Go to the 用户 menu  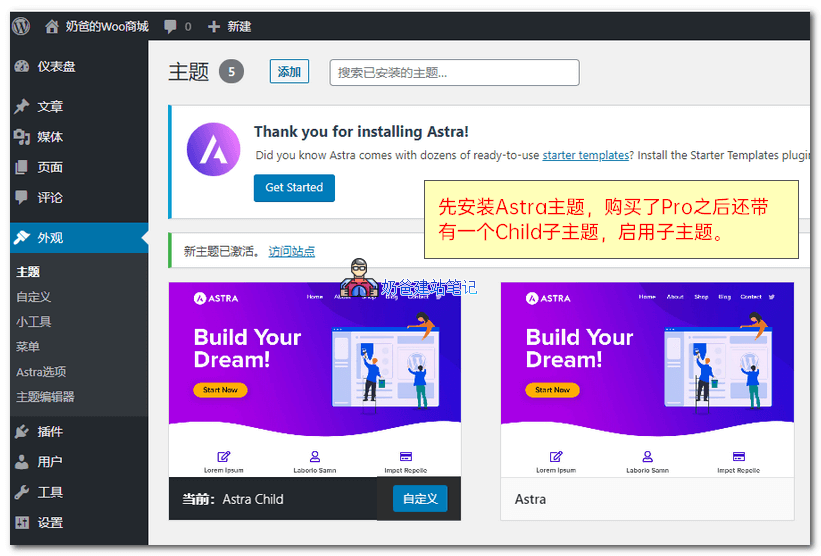[x=79, y=462]
